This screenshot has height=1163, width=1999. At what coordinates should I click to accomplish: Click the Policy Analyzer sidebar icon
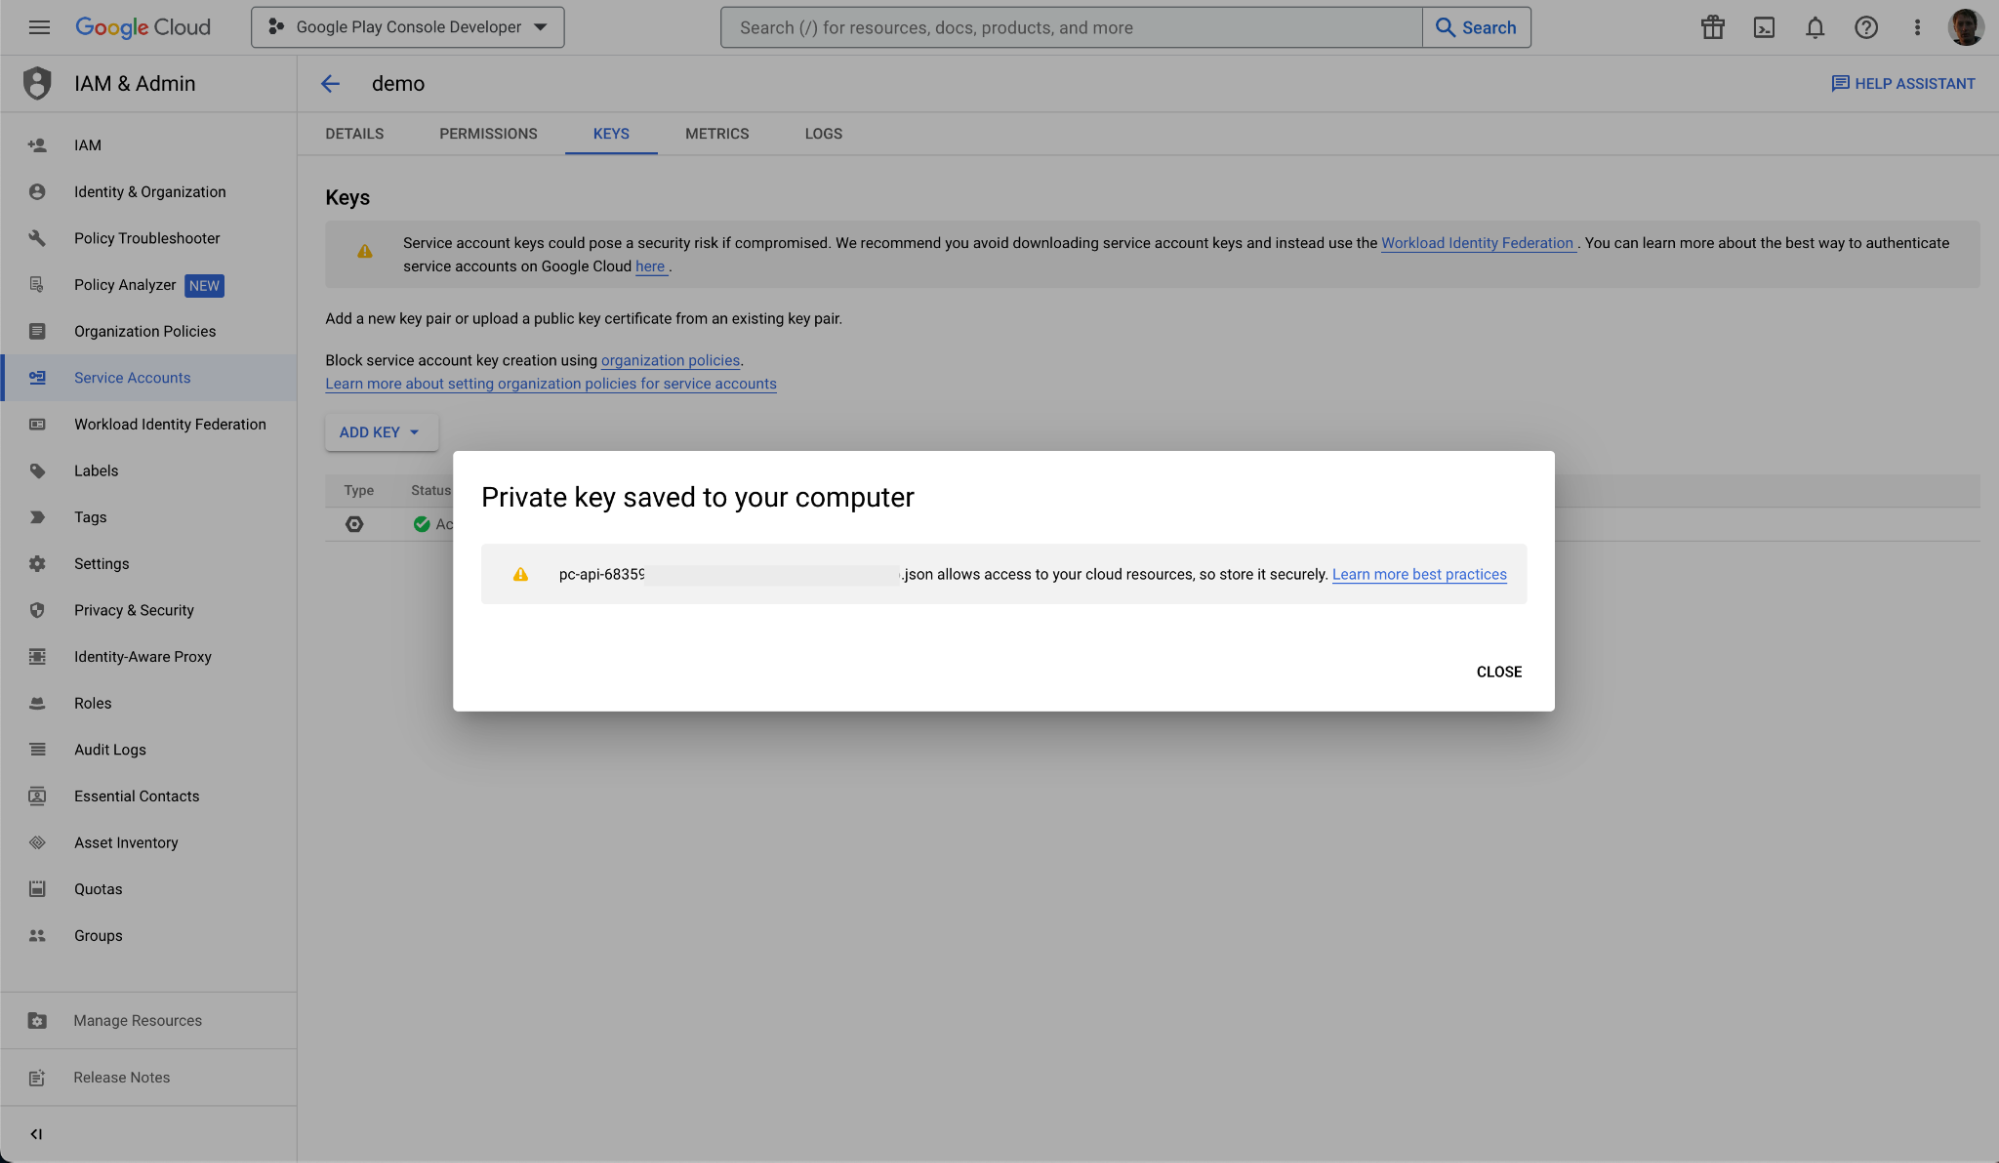(x=37, y=285)
